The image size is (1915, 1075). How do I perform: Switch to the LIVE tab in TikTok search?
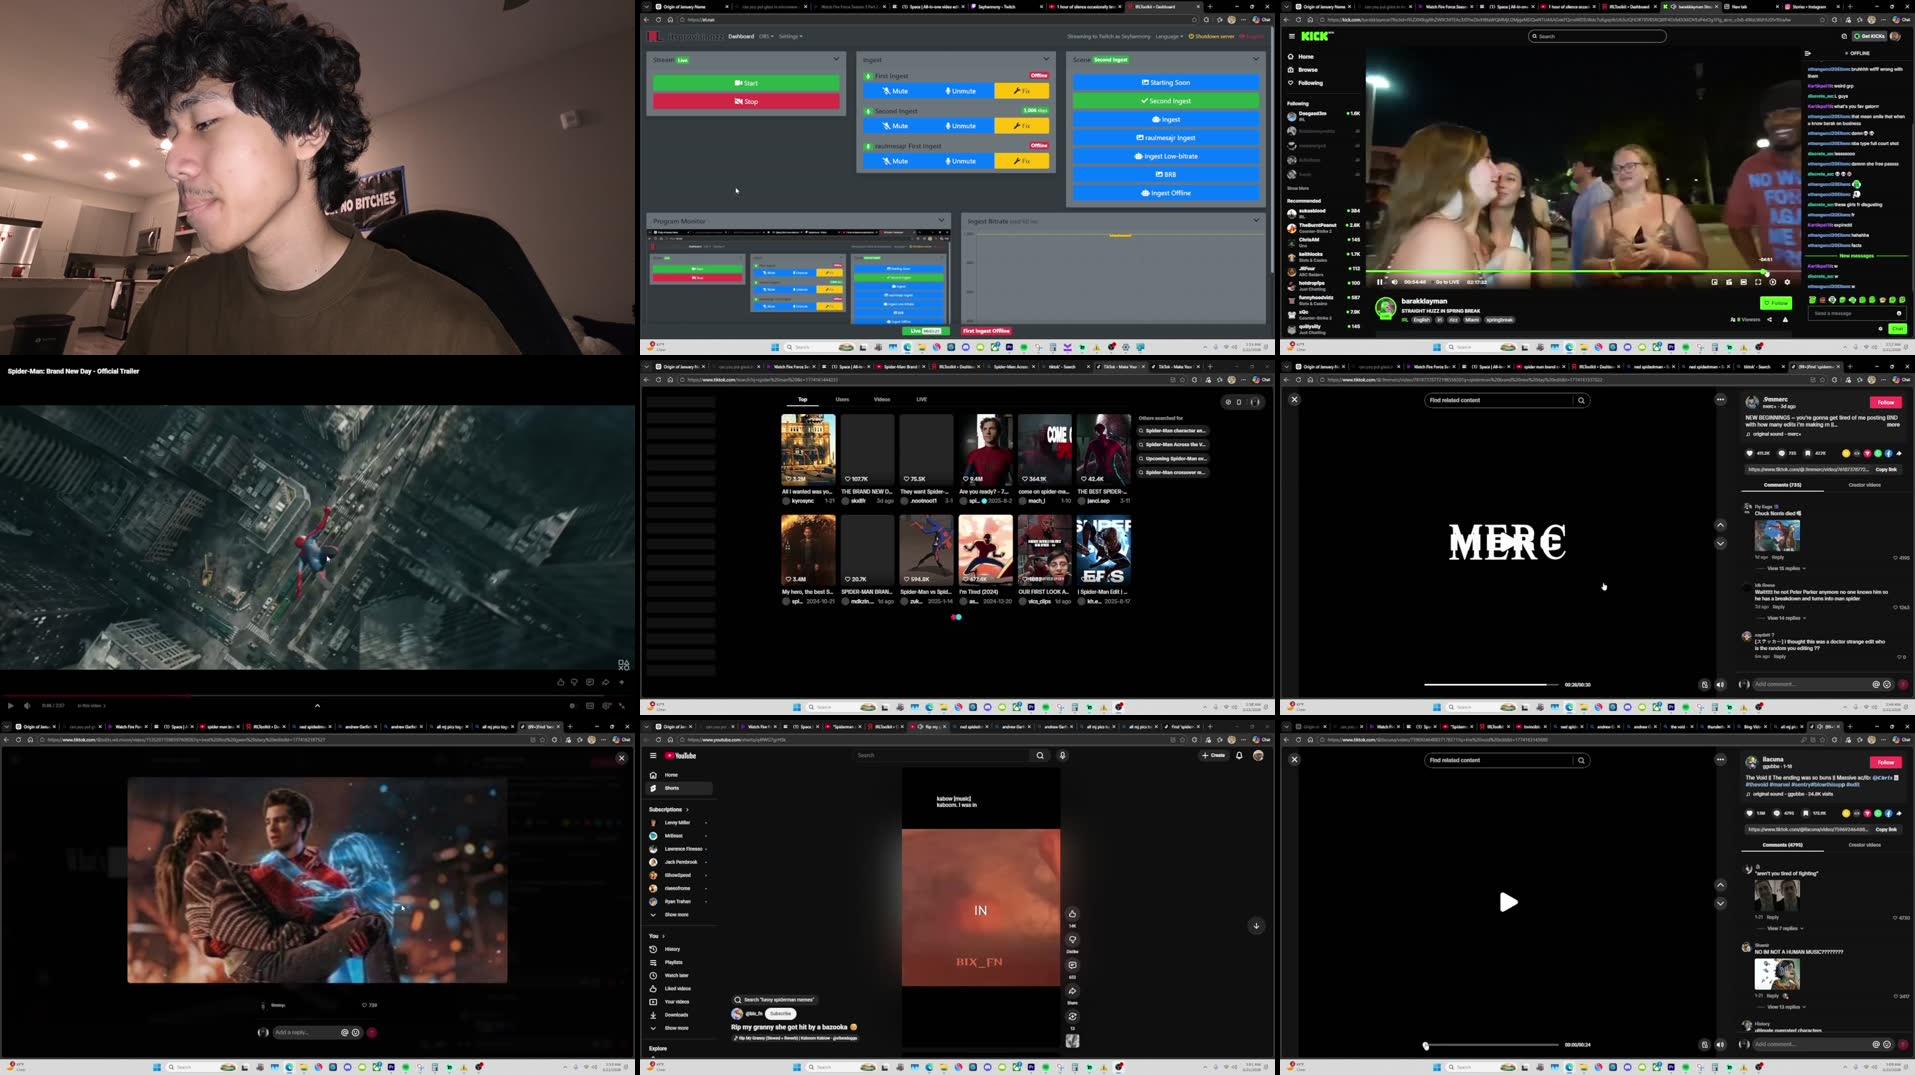pyautogui.click(x=919, y=399)
